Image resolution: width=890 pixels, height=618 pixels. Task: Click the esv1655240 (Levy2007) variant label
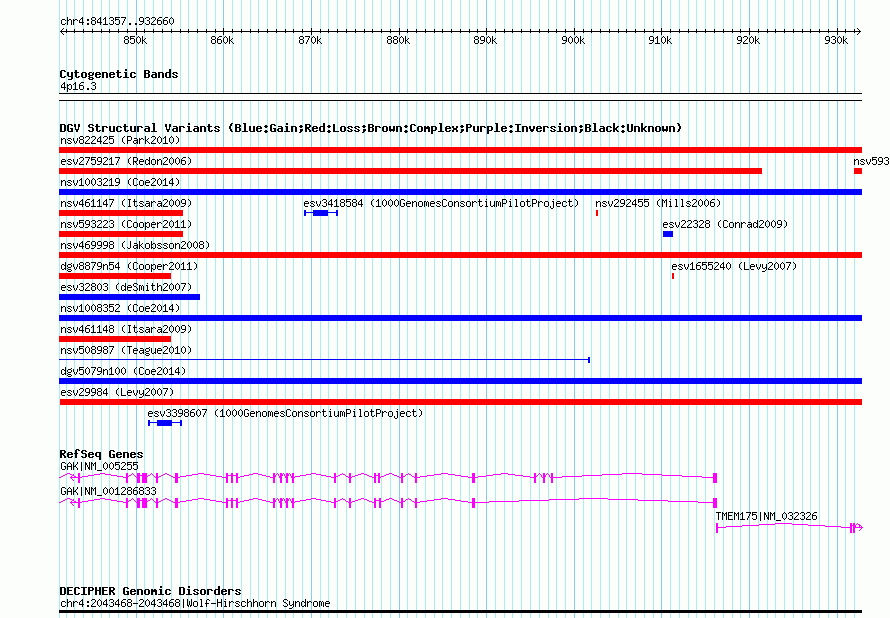coord(734,266)
